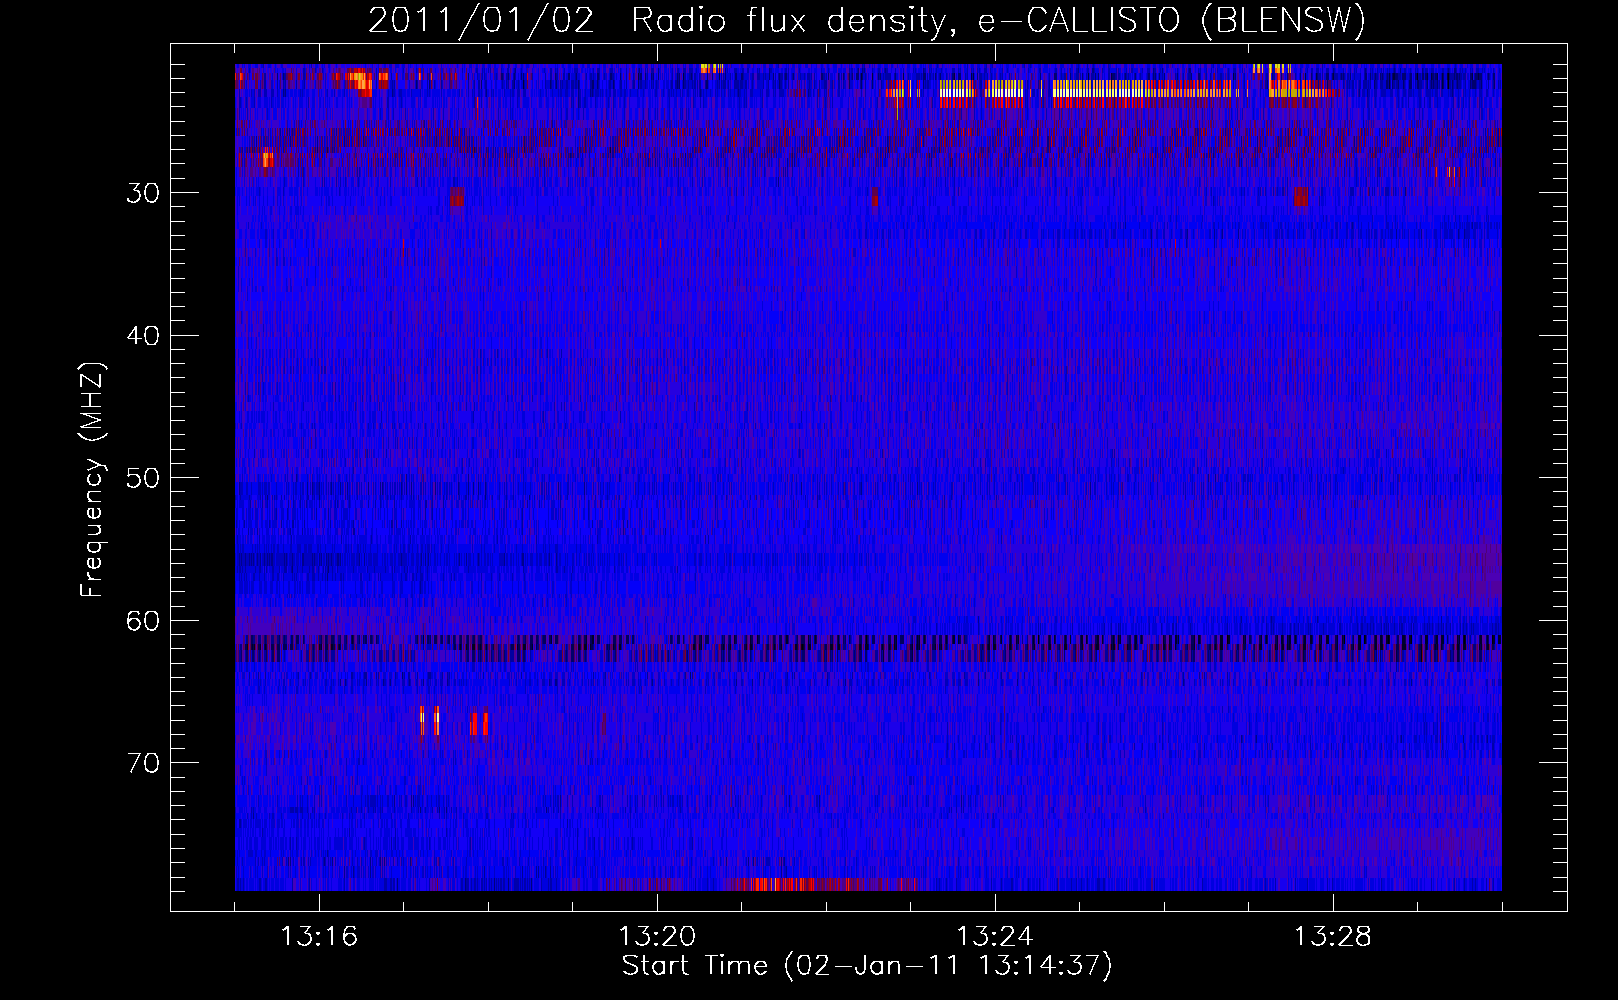Viewport: 1618px width, 1000px height.
Task: Click the 'e-CALLISTO (BLENSW)' text in title
Action: pos(1172,21)
